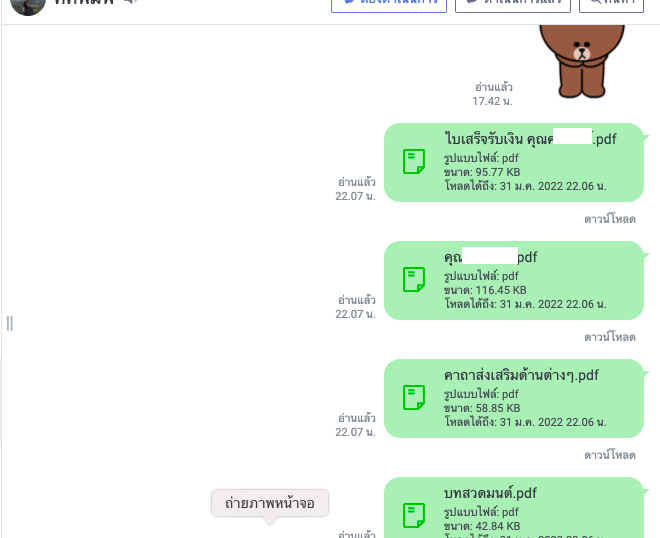Click the file icon of the 95.77 KB receipt PDF

pyautogui.click(x=414, y=161)
